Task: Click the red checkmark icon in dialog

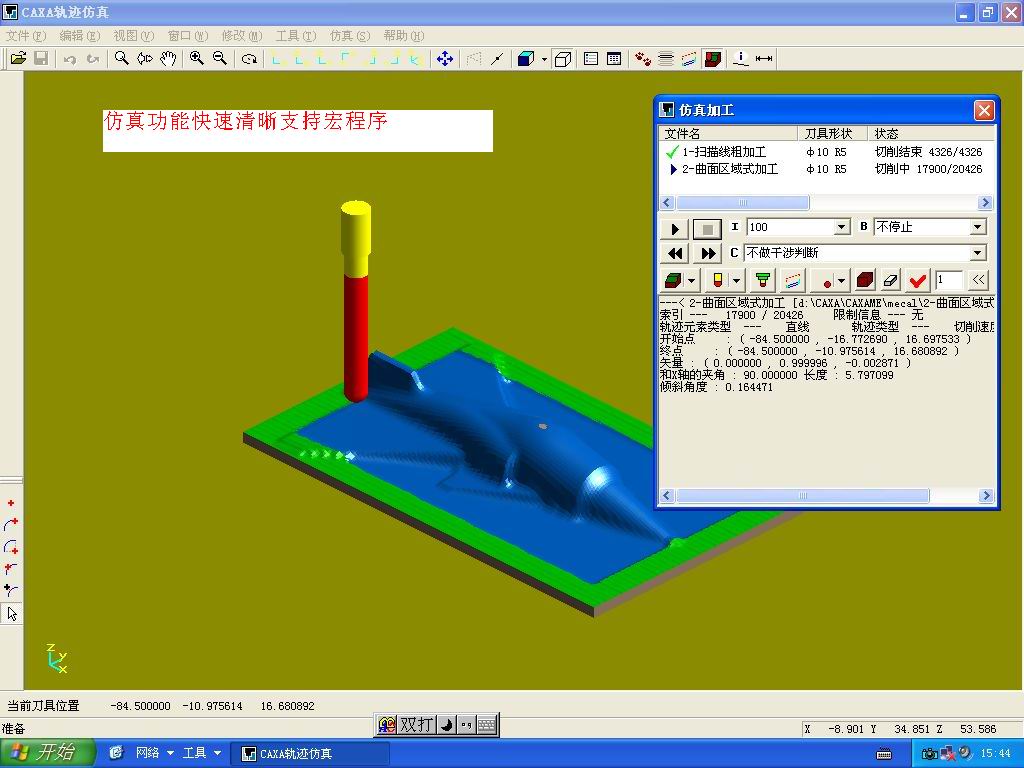Action: point(918,281)
